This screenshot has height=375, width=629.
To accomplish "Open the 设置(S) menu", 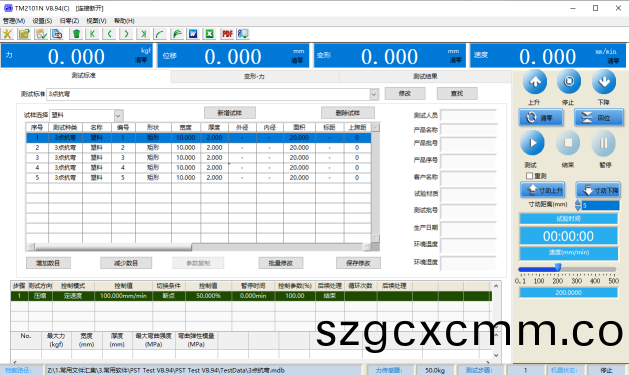I will 42,21.
